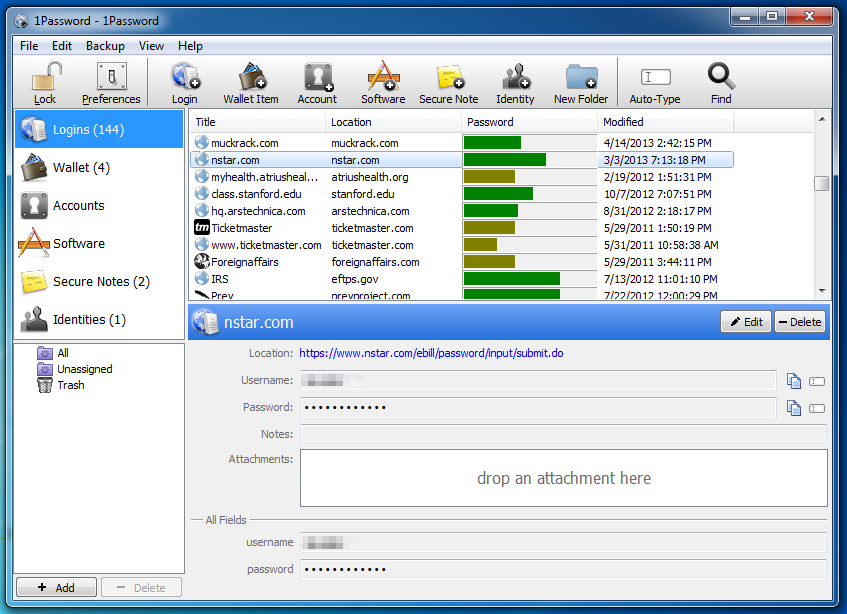The height and width of the screenshot is (614, 847).
Task: Open the File menu
Action: [29, 46]
